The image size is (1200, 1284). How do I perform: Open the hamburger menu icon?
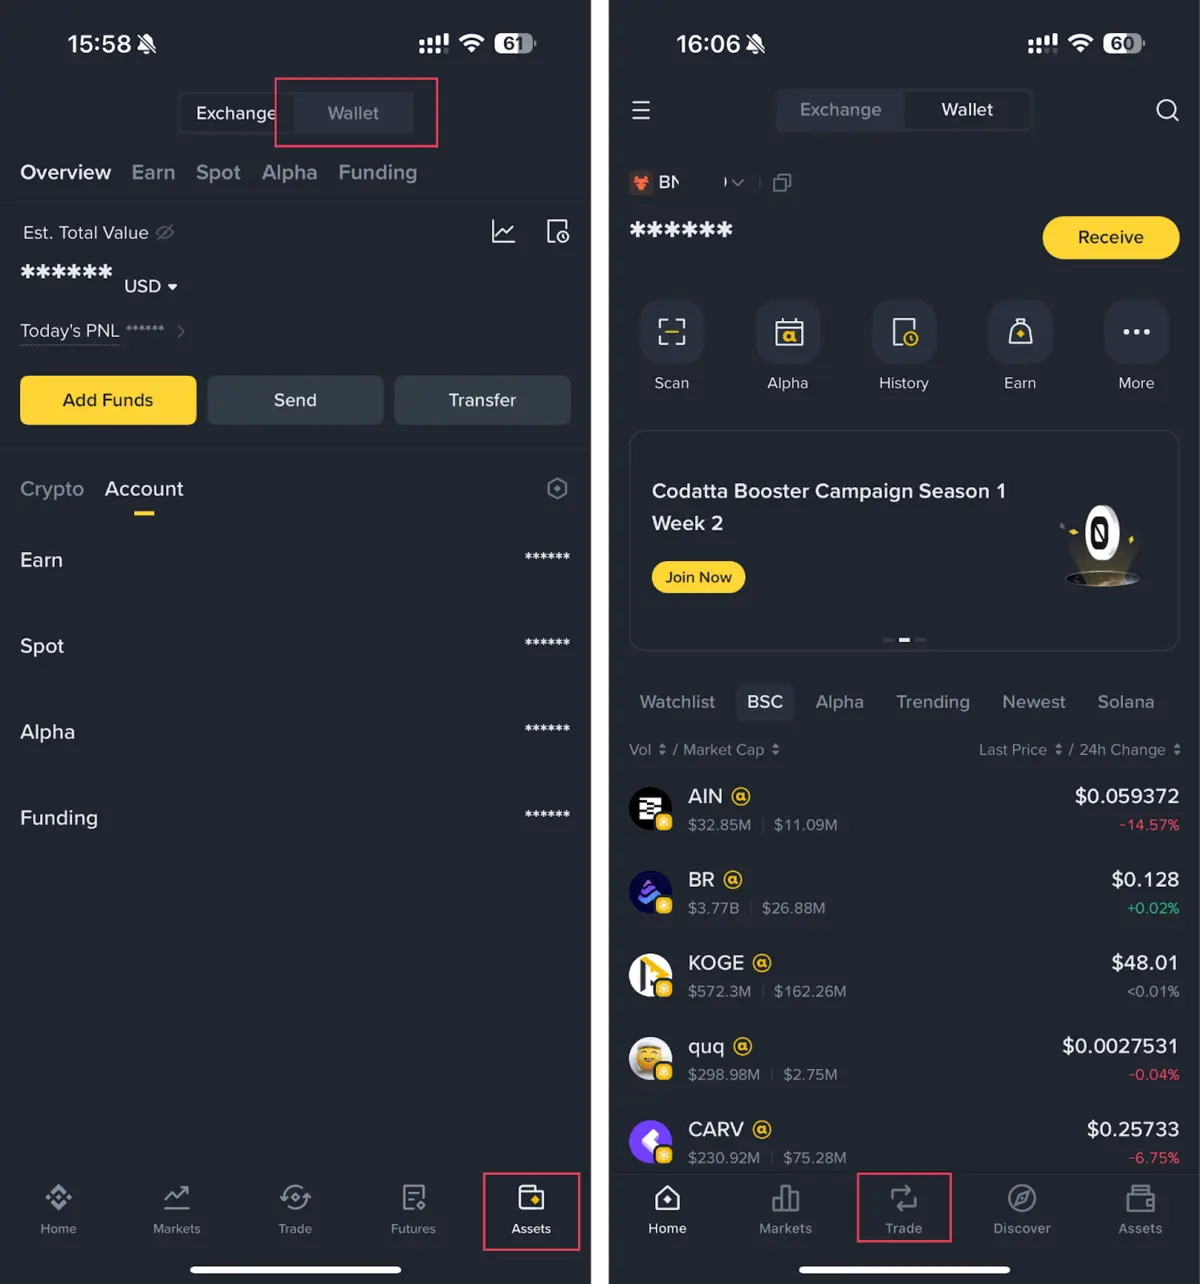coord(641,110)
